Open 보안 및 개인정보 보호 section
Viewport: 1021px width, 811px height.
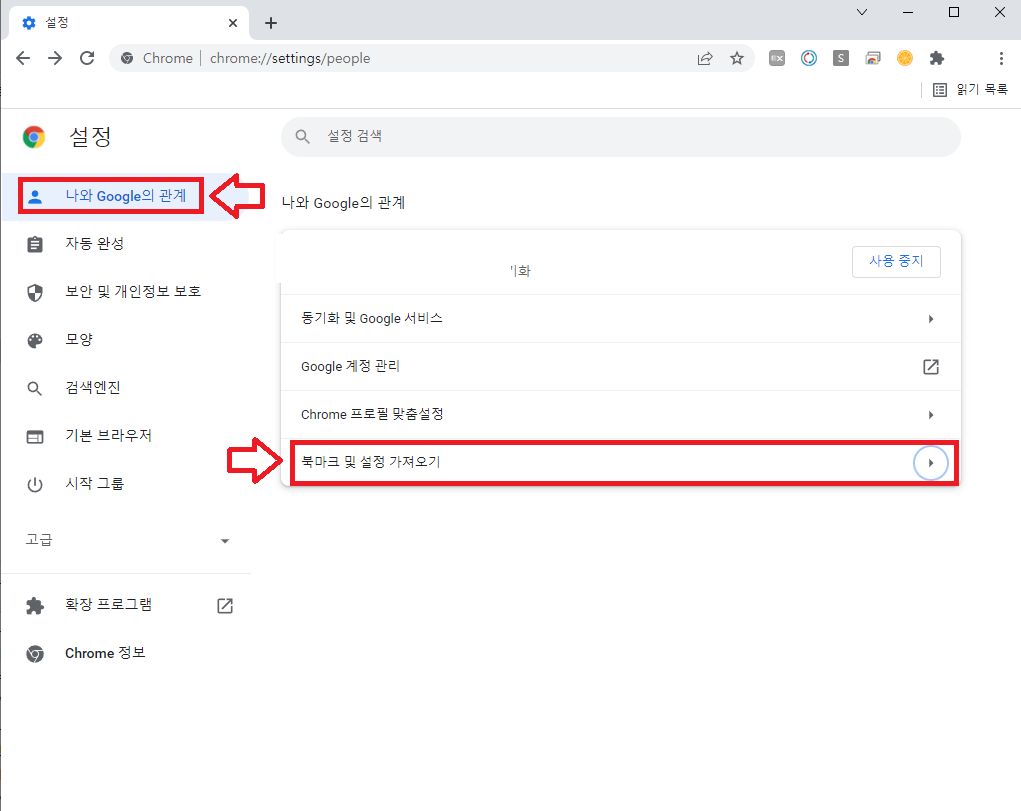125,292
